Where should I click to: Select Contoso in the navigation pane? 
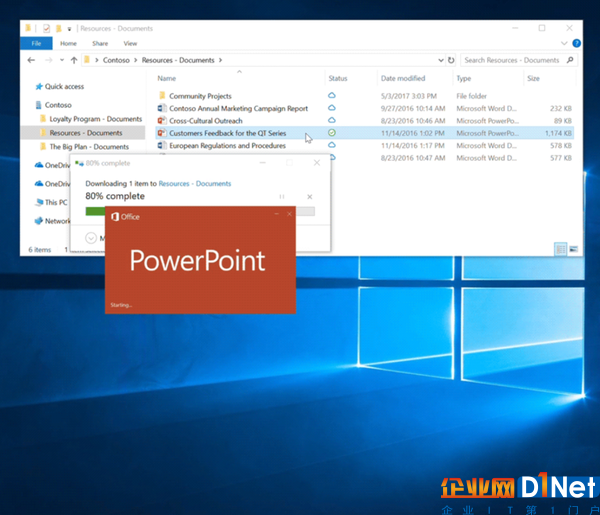pos(58,105)
